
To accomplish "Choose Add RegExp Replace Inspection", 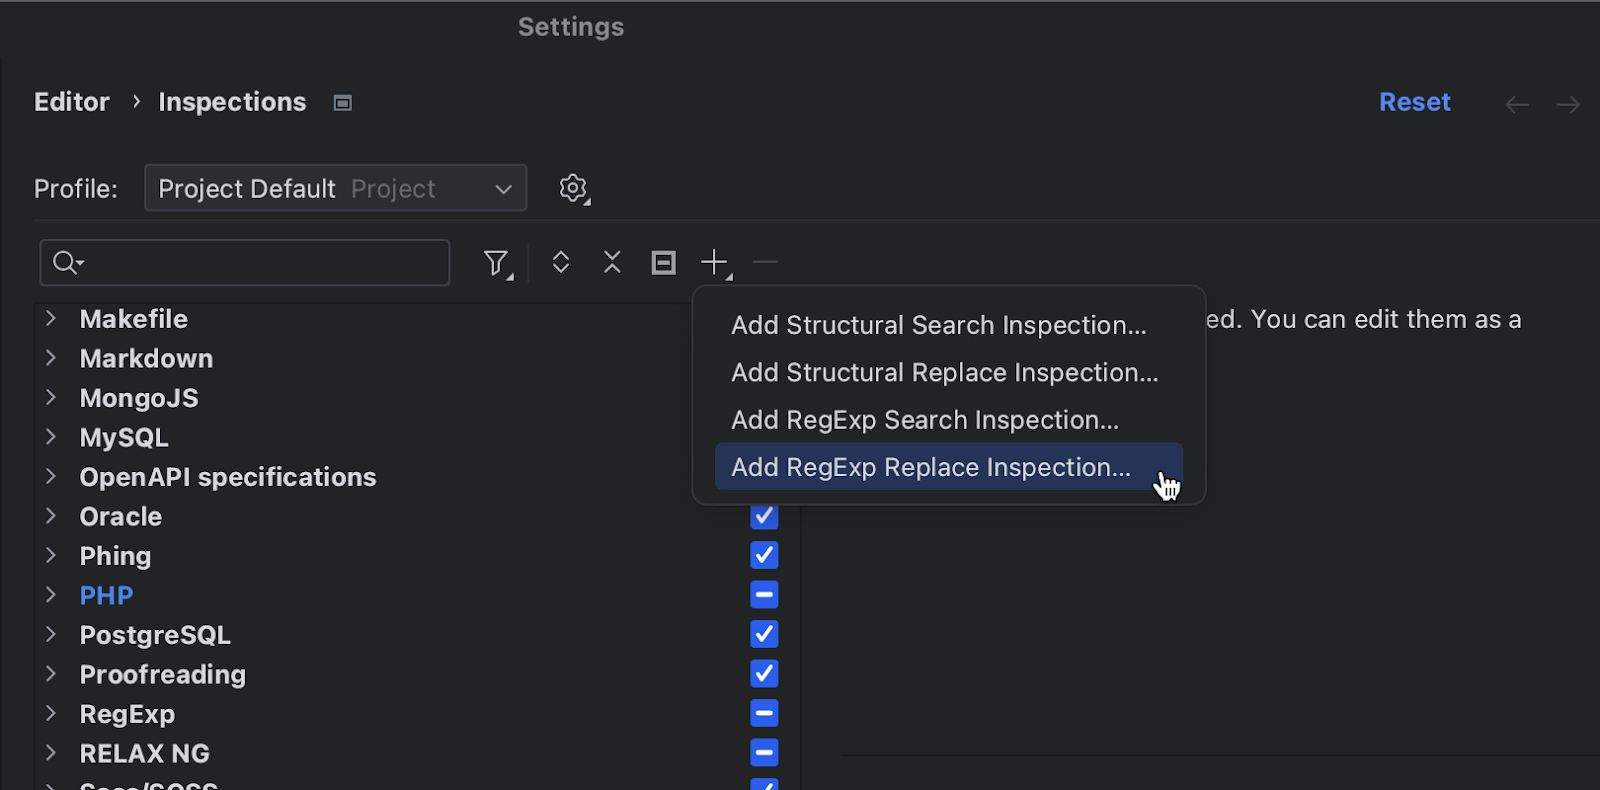I will [930, 467].
